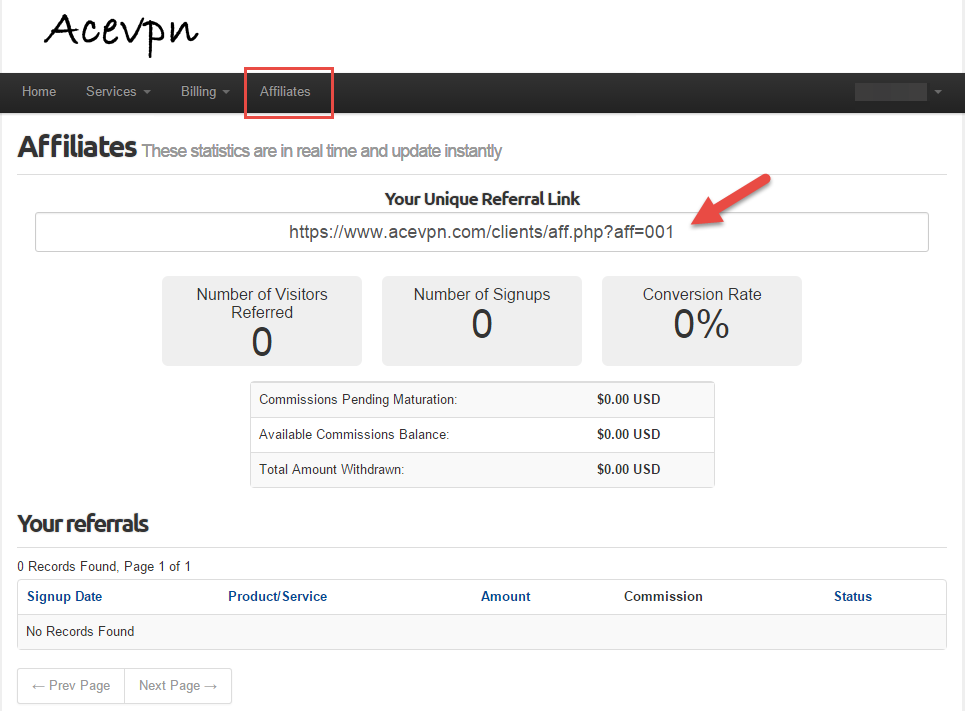Image resolution: width=965 pixels, height=711 pixels.
Task: Click the $0.00 USD Total Amount Withdrawn value
Action: click(628, 470)
